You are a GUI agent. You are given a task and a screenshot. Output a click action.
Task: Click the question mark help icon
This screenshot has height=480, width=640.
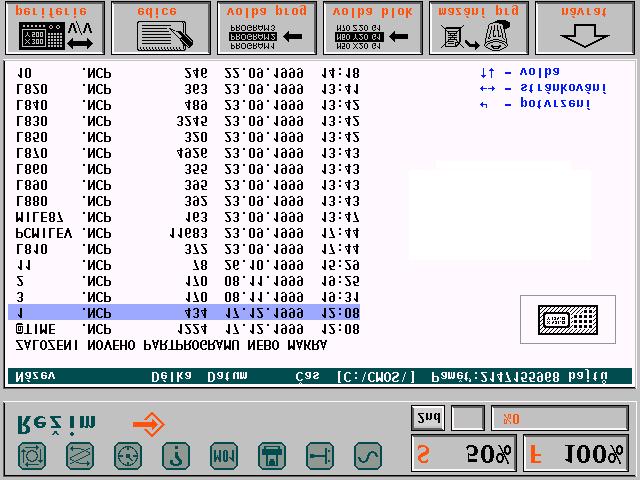point(176,456)
